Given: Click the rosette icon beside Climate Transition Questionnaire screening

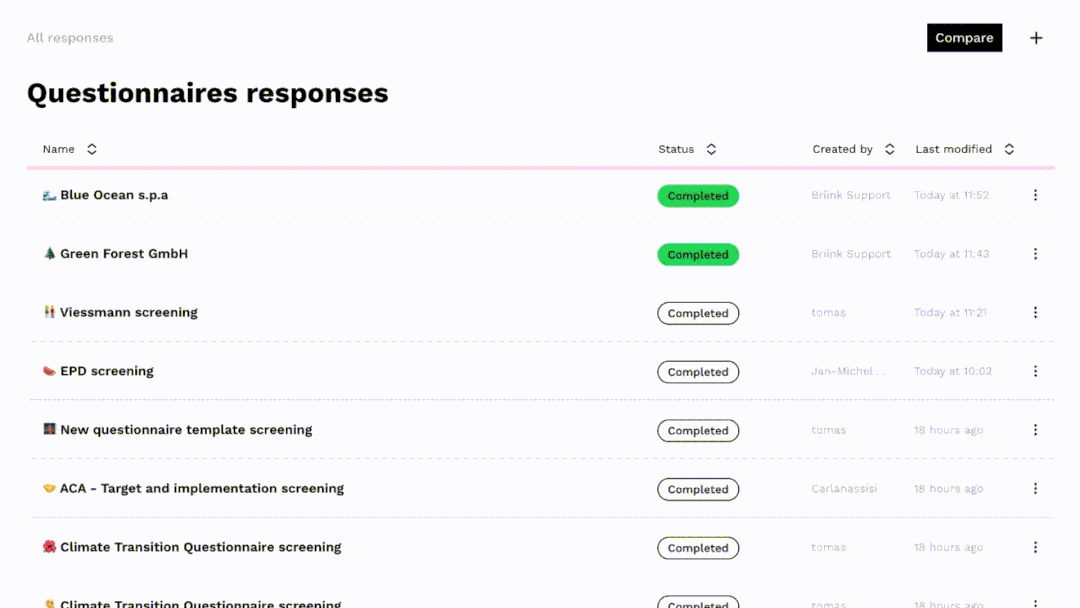Looking at the screenshot, I should pos(49,547).
